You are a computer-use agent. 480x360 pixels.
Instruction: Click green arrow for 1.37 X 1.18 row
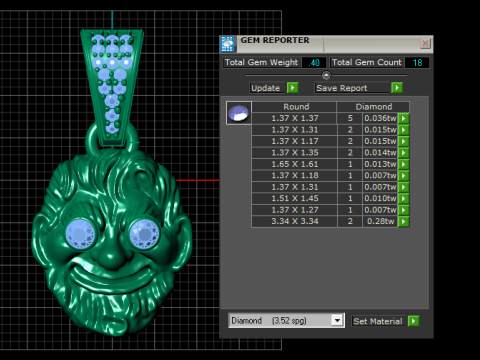(403, 176)
